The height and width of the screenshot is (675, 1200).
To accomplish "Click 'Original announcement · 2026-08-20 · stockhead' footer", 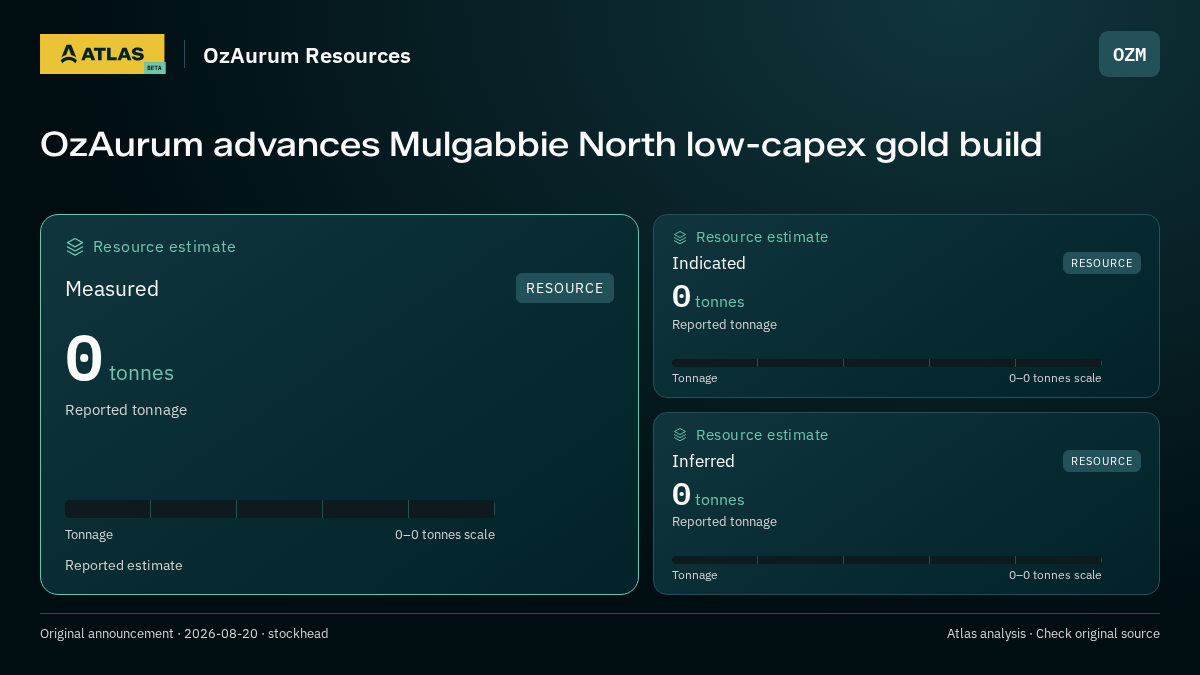I will tap(184, 634).
